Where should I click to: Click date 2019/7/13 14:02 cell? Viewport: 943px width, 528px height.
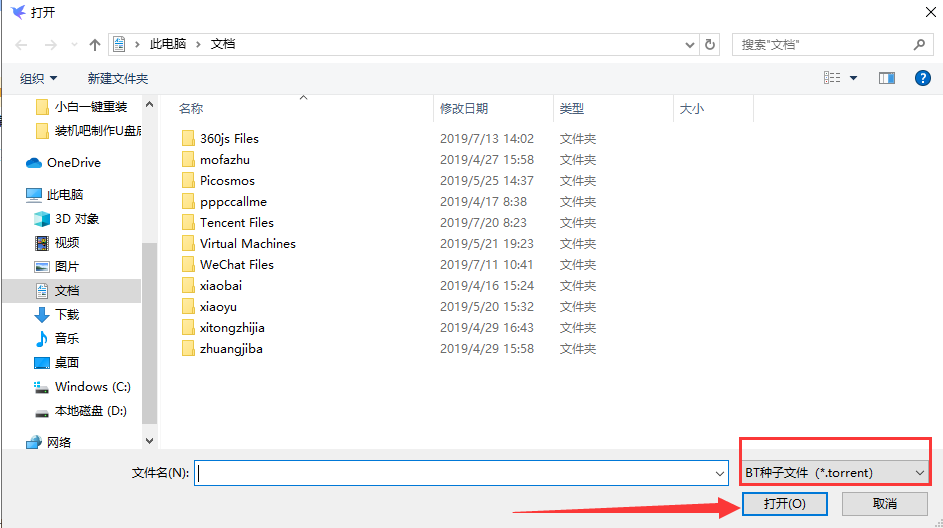click(x=487, y=139)
